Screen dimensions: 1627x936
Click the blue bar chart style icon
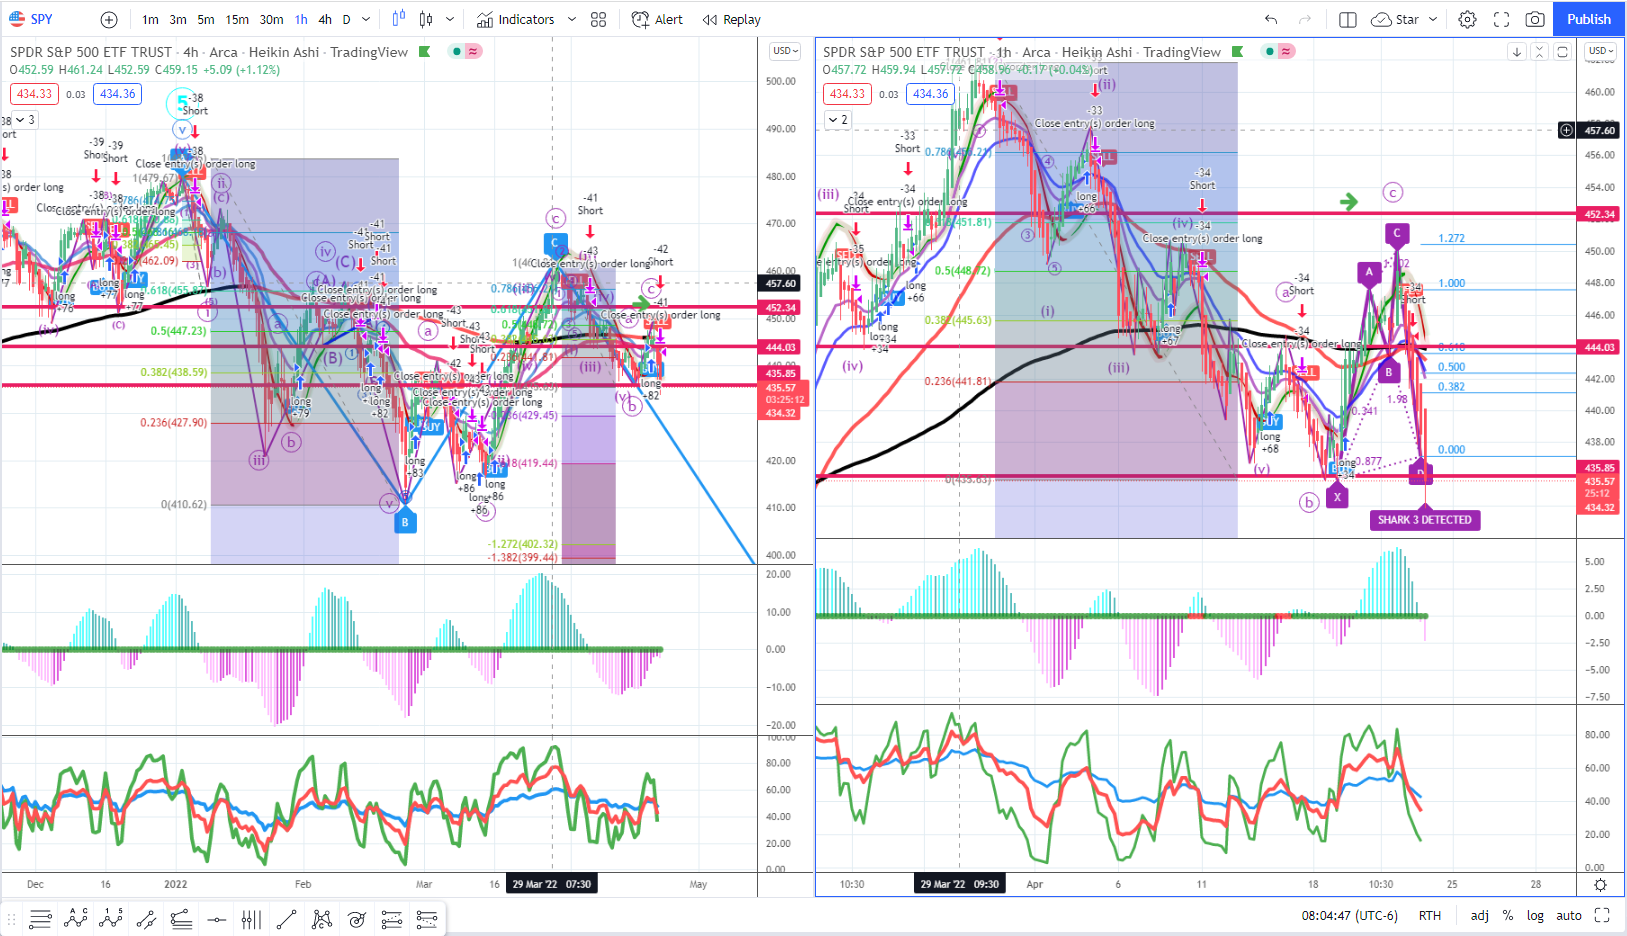[x=399, y=19]
